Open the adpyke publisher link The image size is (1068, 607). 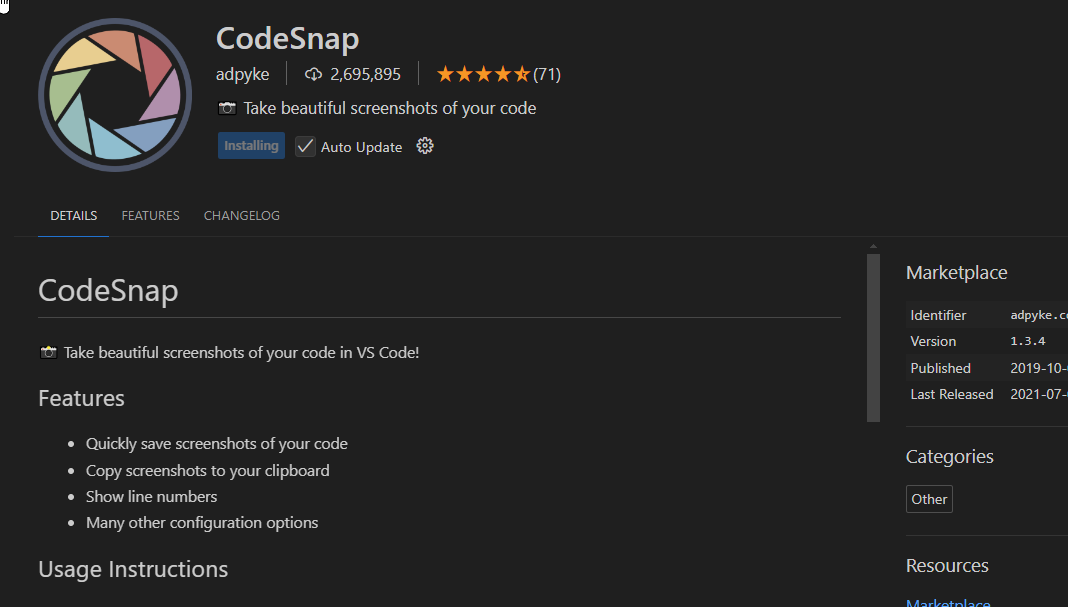tap(242, 74)
